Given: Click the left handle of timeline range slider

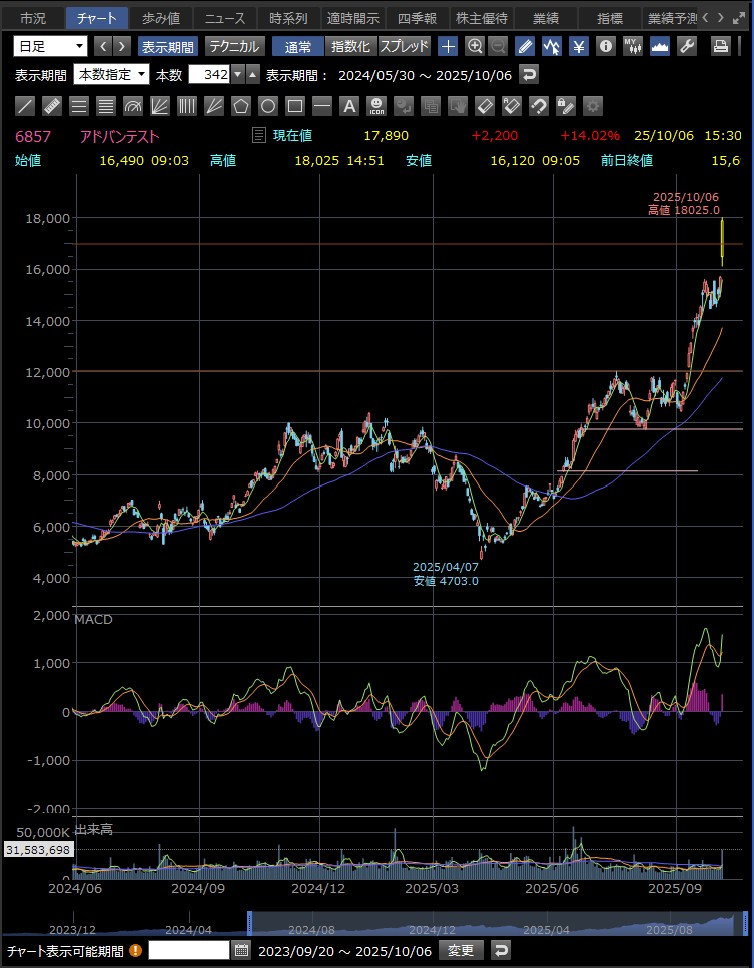Looking at the screenshot, I should tap(249, 923).
